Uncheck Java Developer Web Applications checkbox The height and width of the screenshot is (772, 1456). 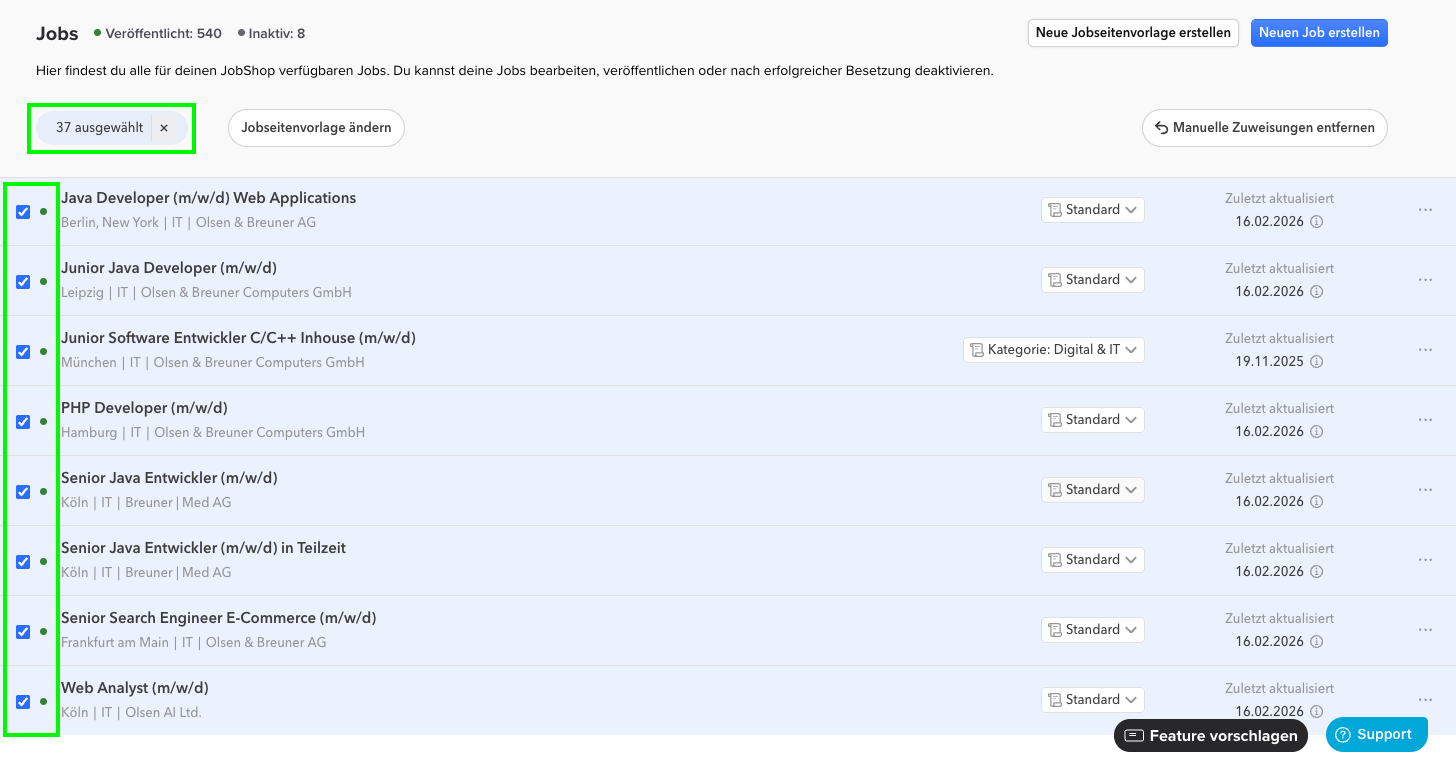(x=23, y=212)
